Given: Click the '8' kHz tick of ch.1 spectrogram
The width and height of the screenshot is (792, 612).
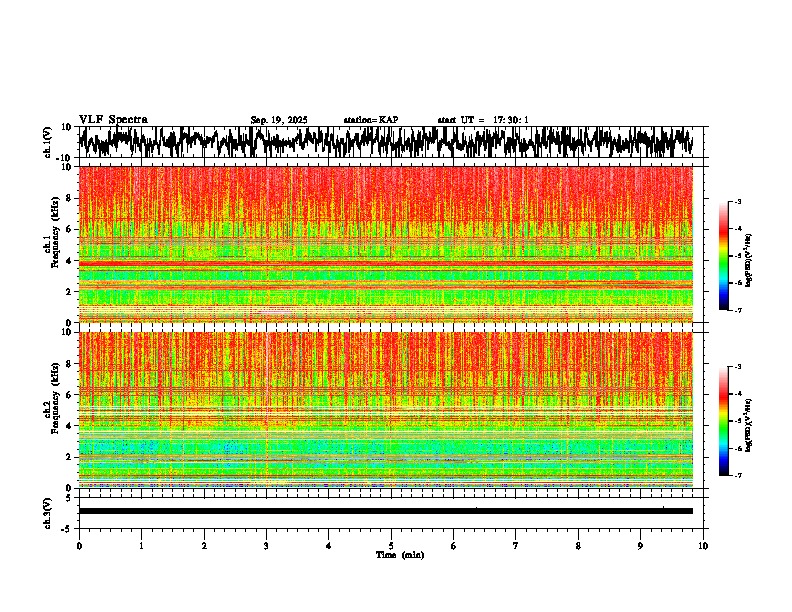Looking at the screenshot, I should click(70, 198).
